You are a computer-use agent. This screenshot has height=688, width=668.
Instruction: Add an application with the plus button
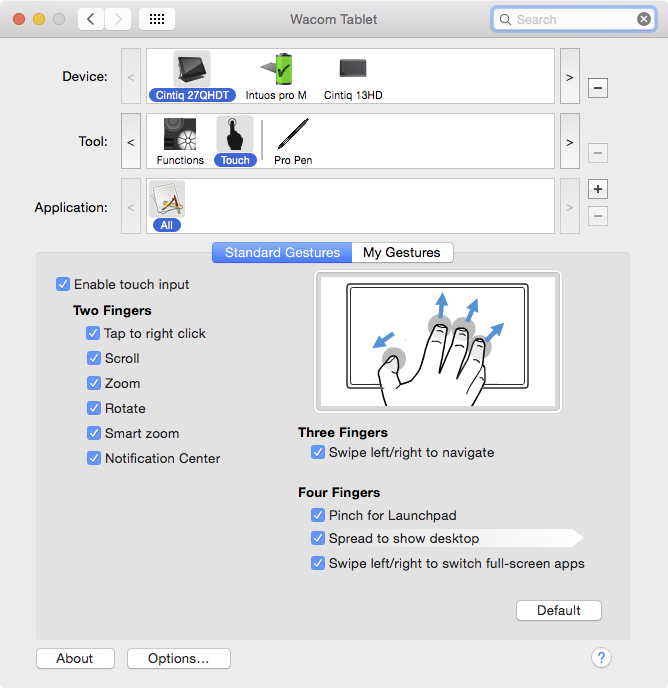coord(597,189)
